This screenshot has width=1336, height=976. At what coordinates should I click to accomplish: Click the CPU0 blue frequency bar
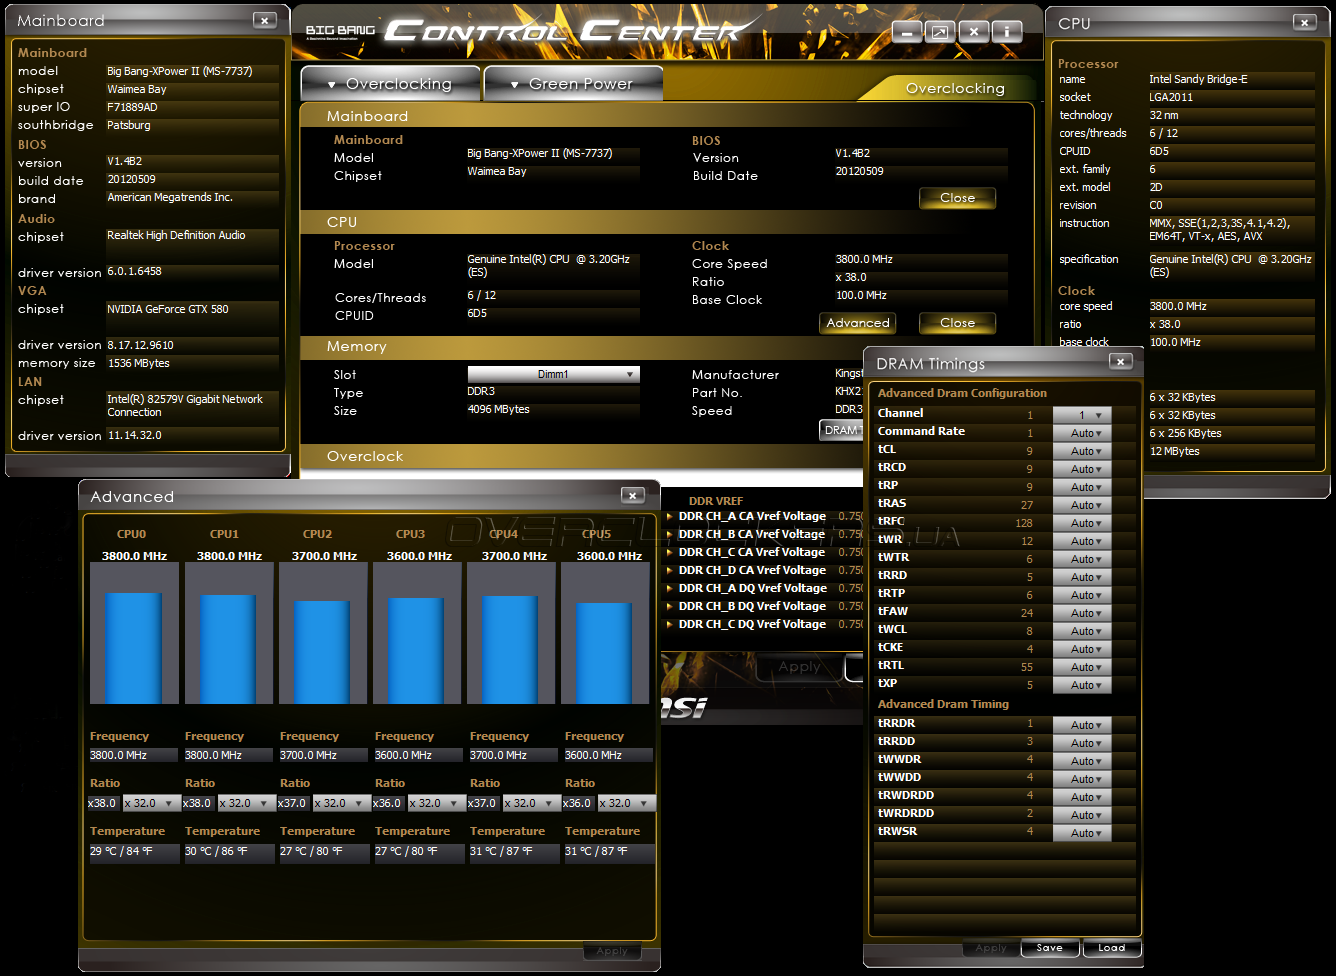[x=134, y=648]
